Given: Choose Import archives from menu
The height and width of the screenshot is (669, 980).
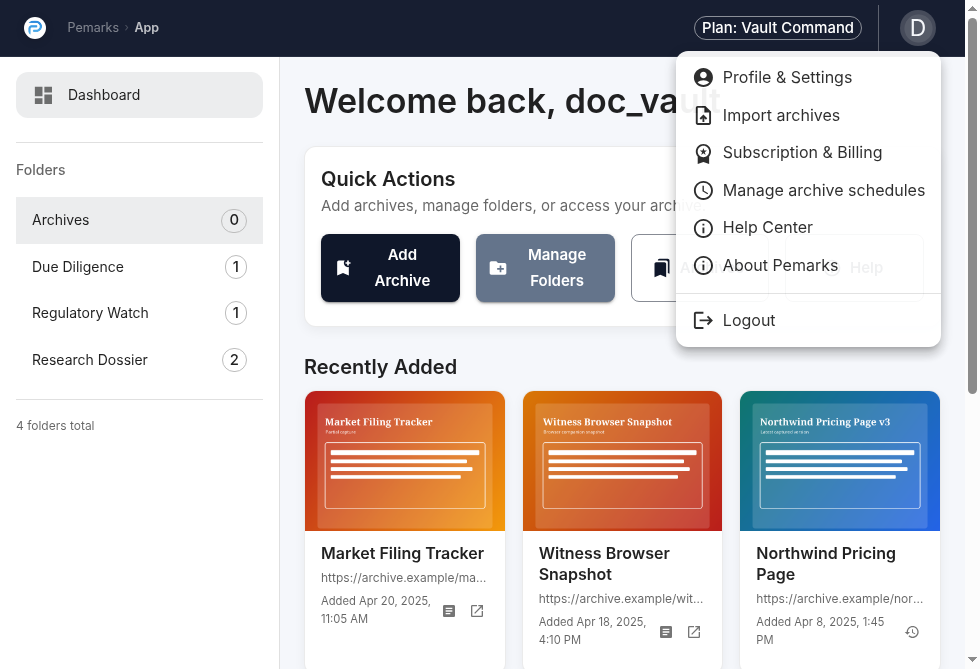Looking at the screenshot, I should 808,116.
